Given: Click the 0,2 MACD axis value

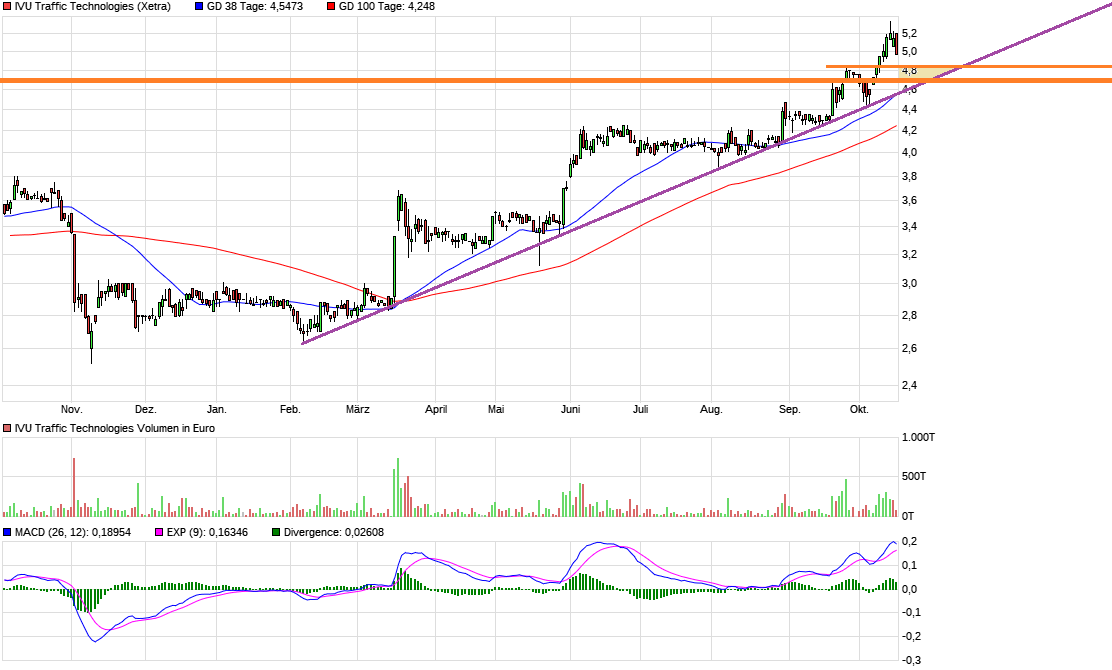Looking at the screenshot, I should [x=909, y=542].
